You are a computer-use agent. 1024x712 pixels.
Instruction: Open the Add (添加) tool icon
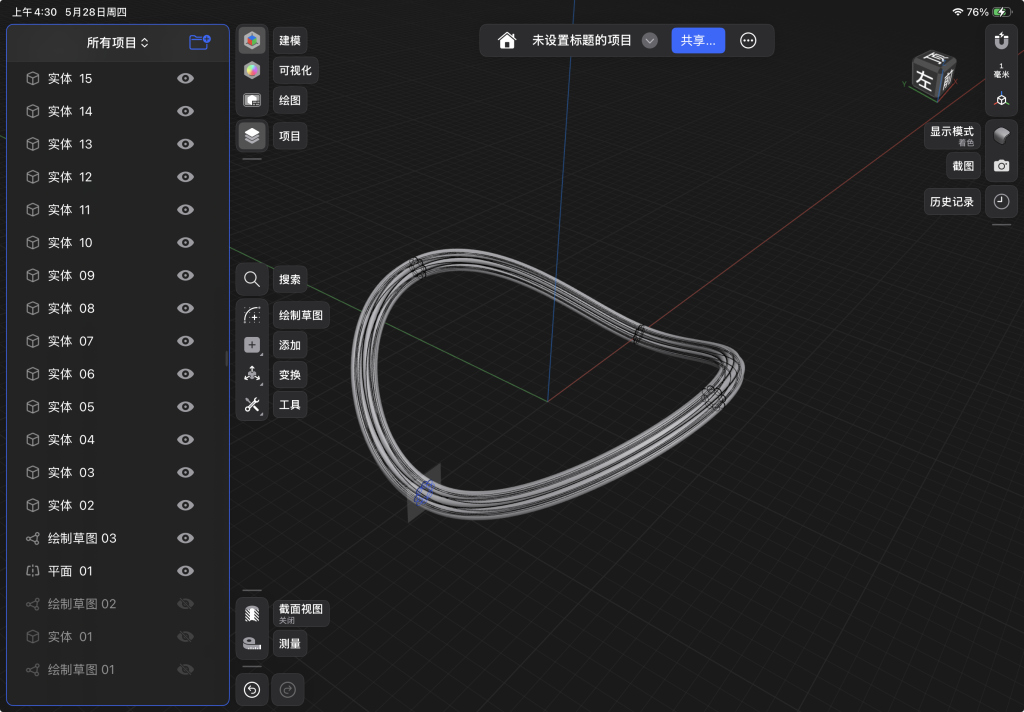point(252,345)
